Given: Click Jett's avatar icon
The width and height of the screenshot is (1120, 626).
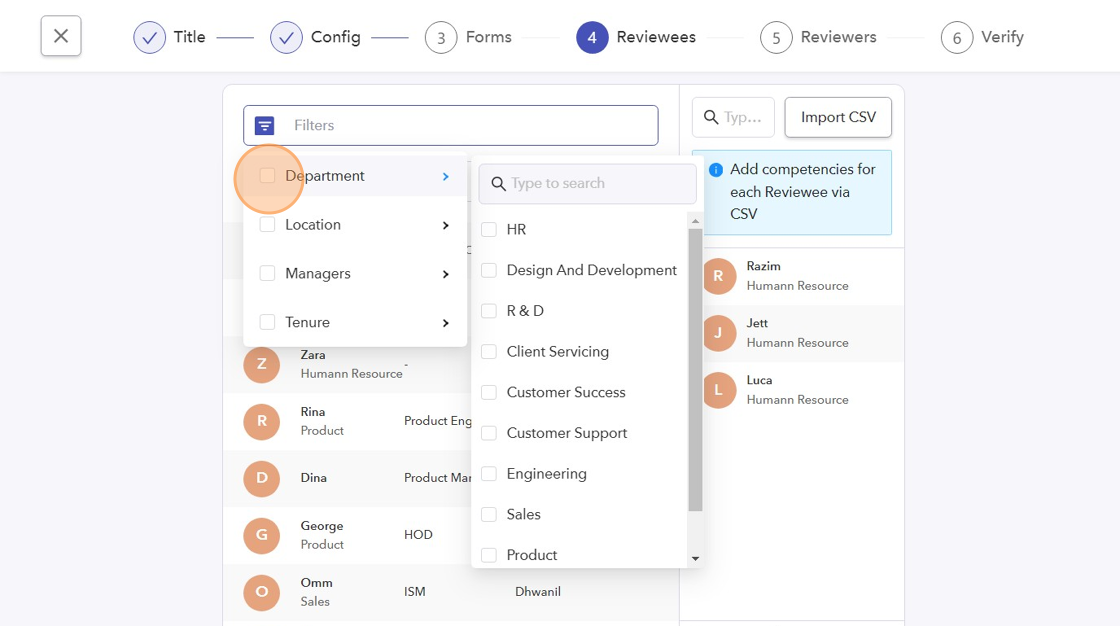Looking at the screenshot, I should [718, 333].
